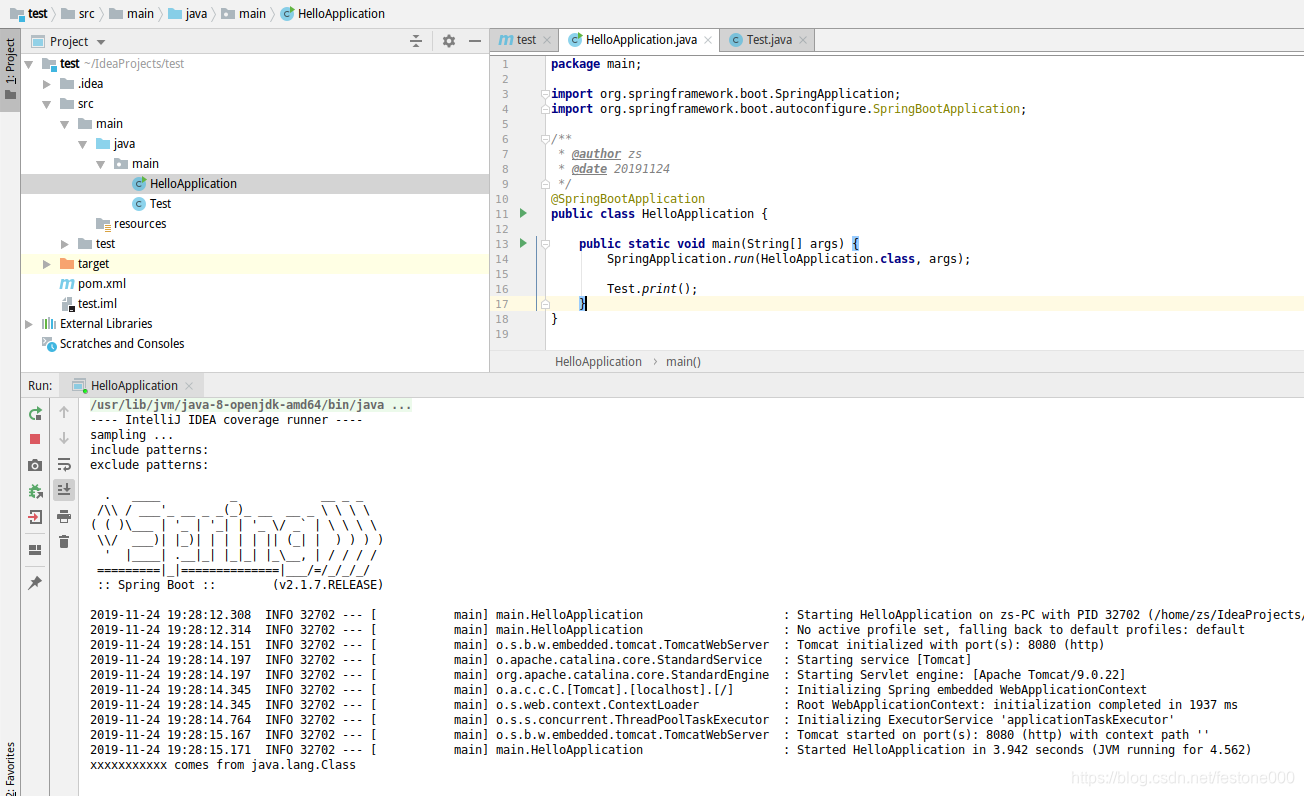Click the camera dump threads icon

pos(35,465)
